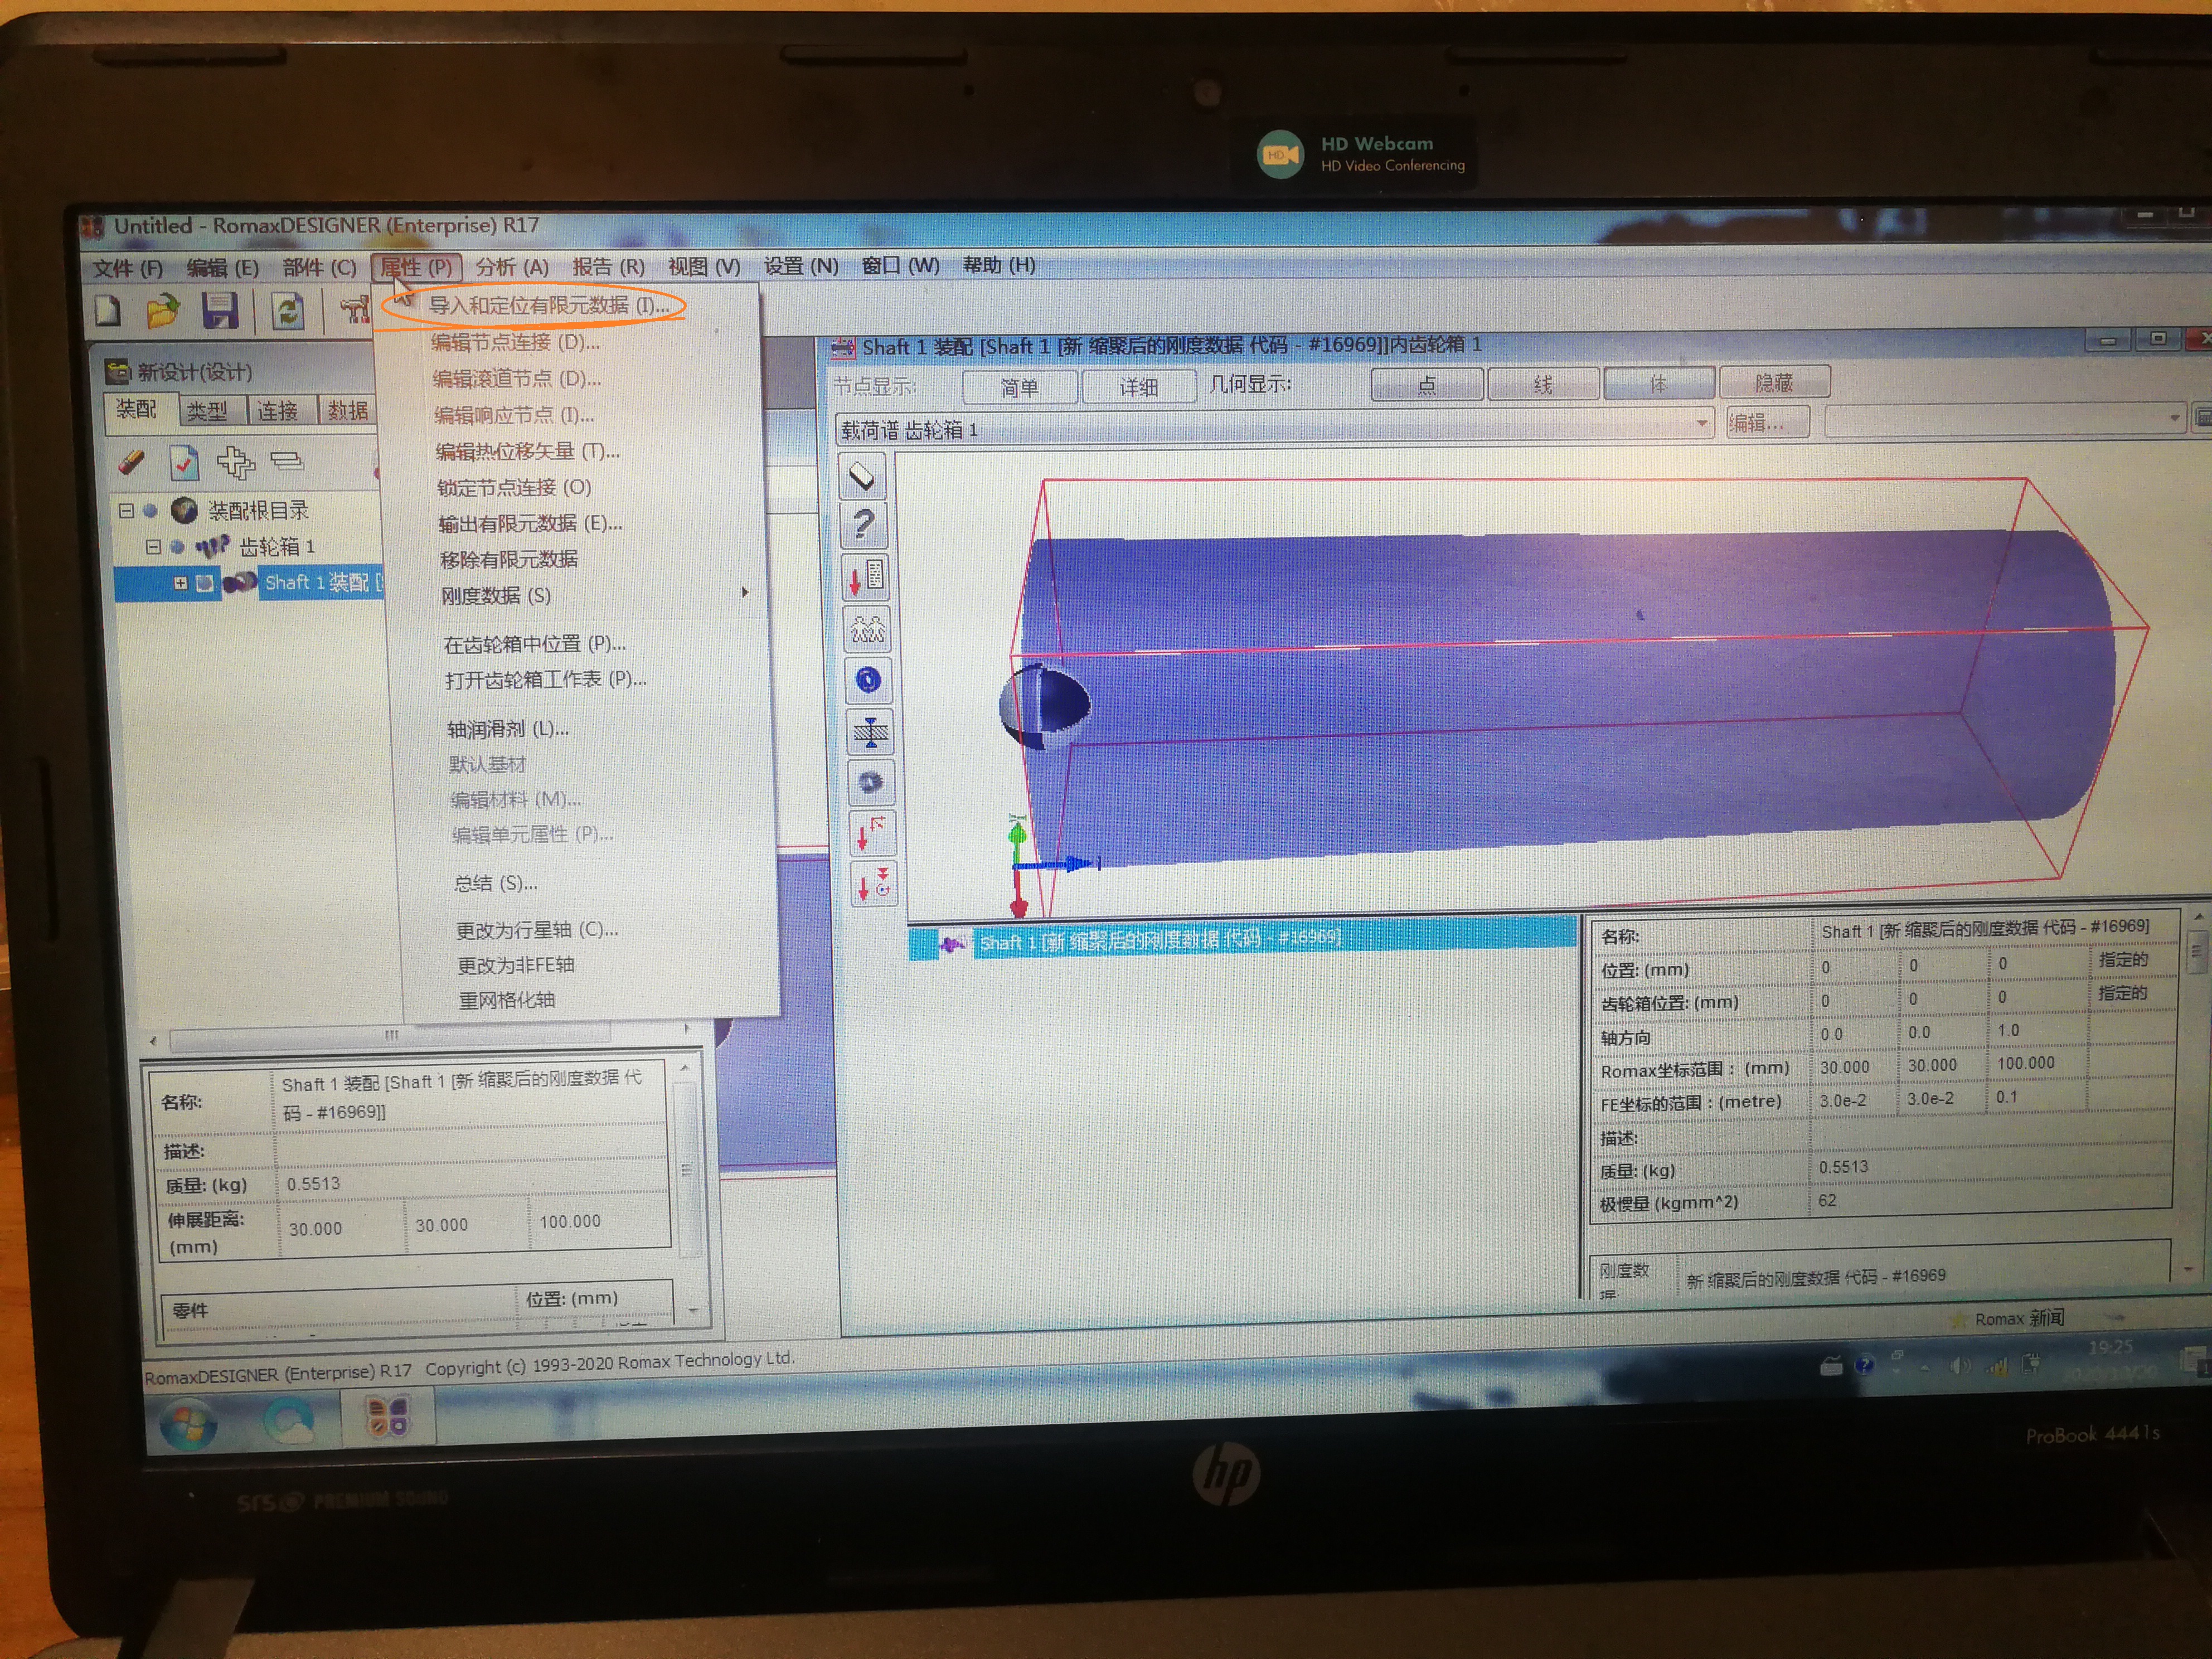Screen dimensions: 2212x1659
Task: Open the 视图 (V) menu
Action: 704,267
